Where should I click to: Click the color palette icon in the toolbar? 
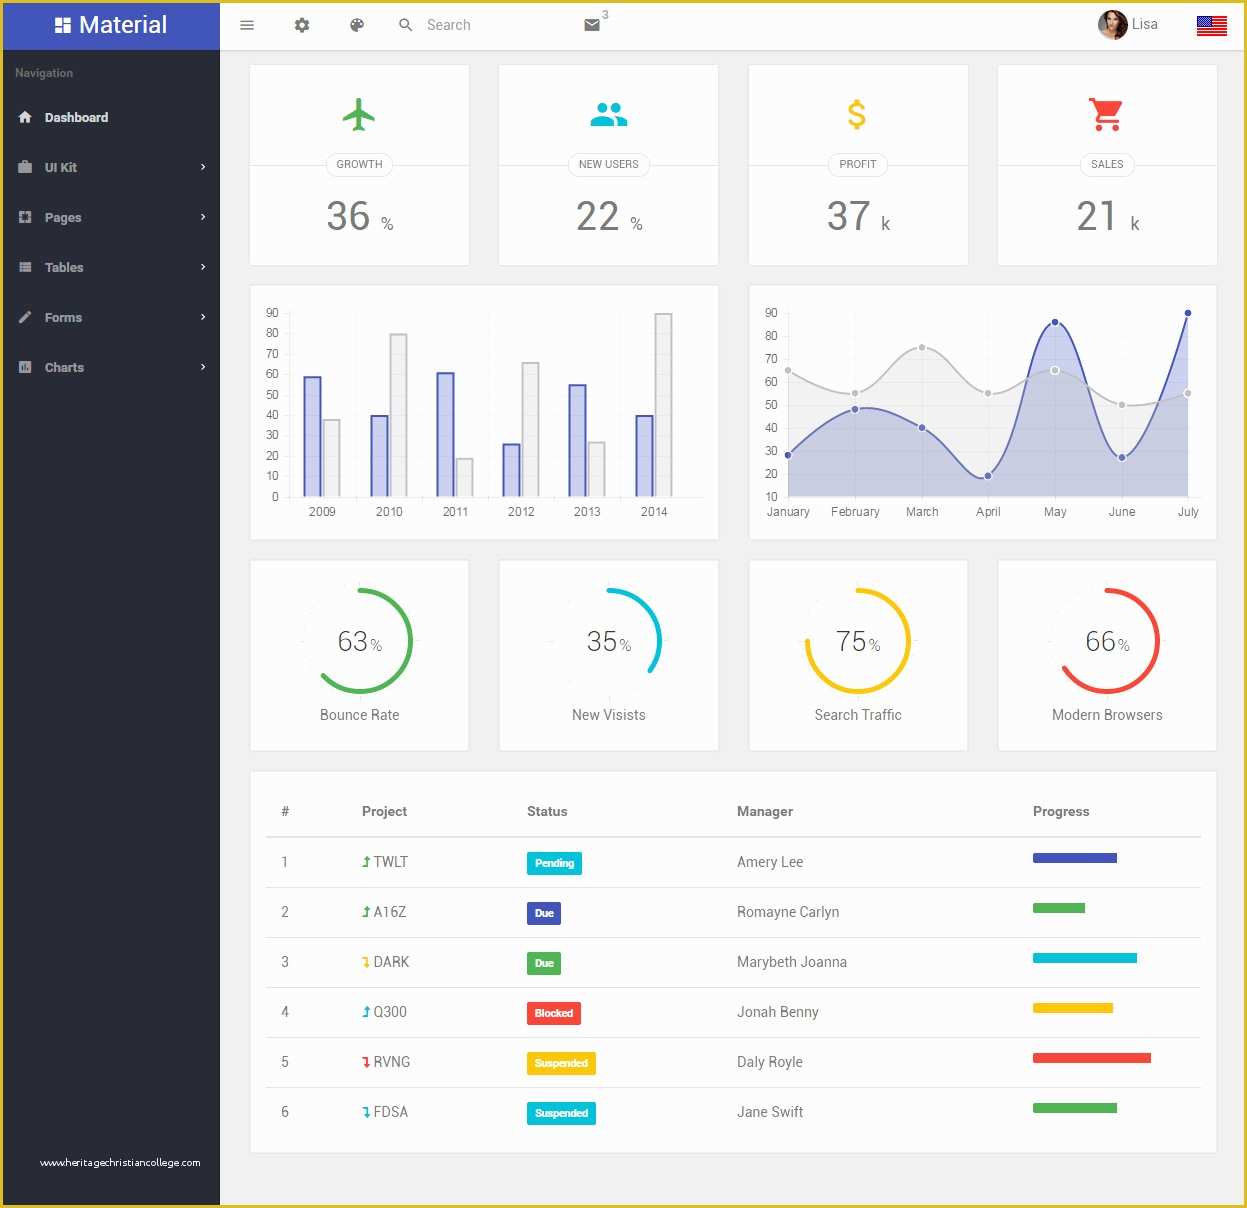[356, 25]
